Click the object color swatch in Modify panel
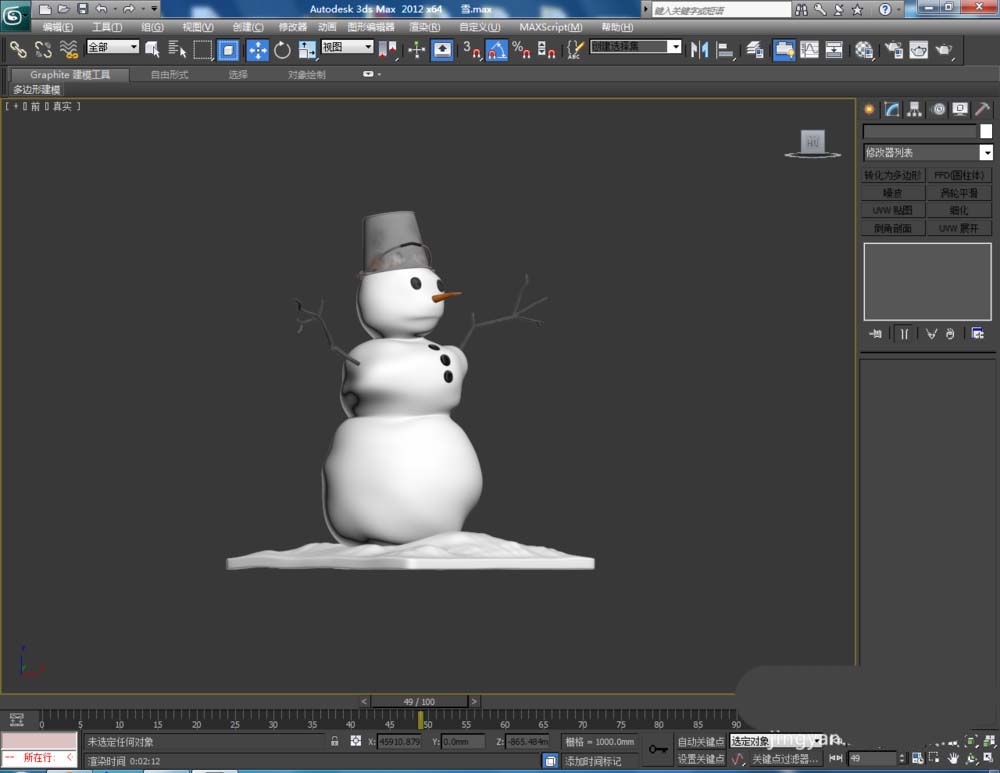Screen dimensions: 1000x773 986,131
